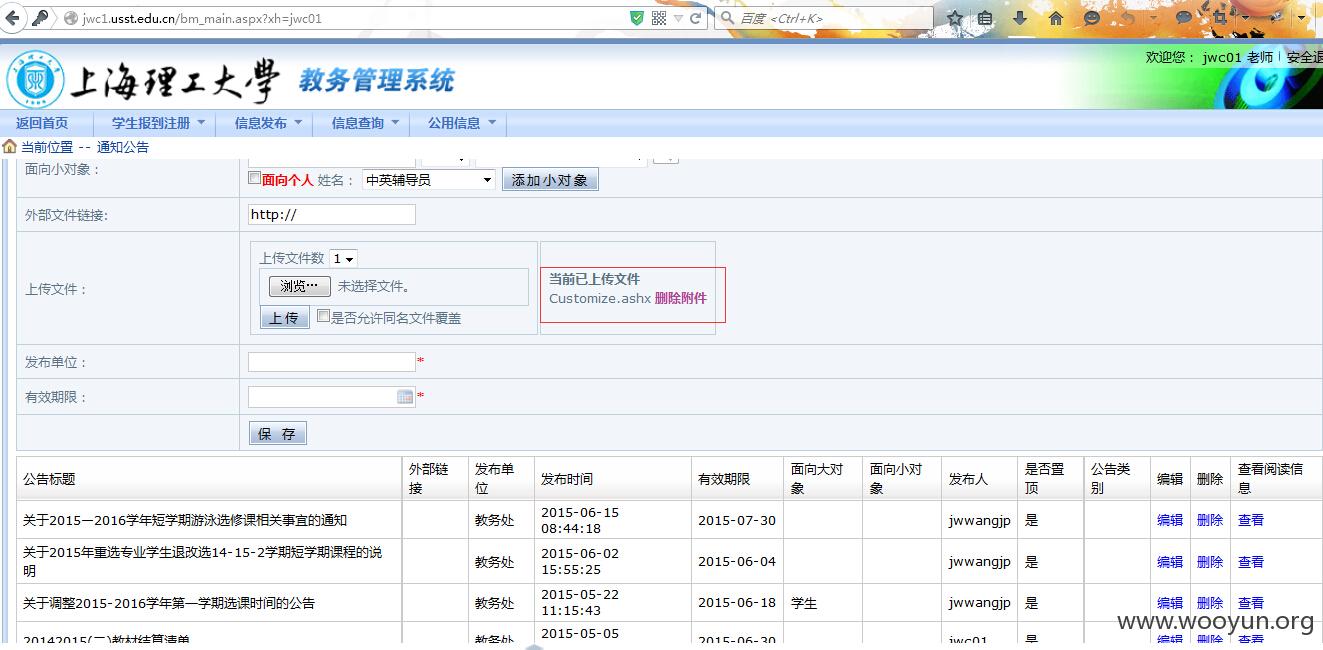1323x650 pixels.
Task: Click the 上传 upload button
Action: [x=285, y=317]
